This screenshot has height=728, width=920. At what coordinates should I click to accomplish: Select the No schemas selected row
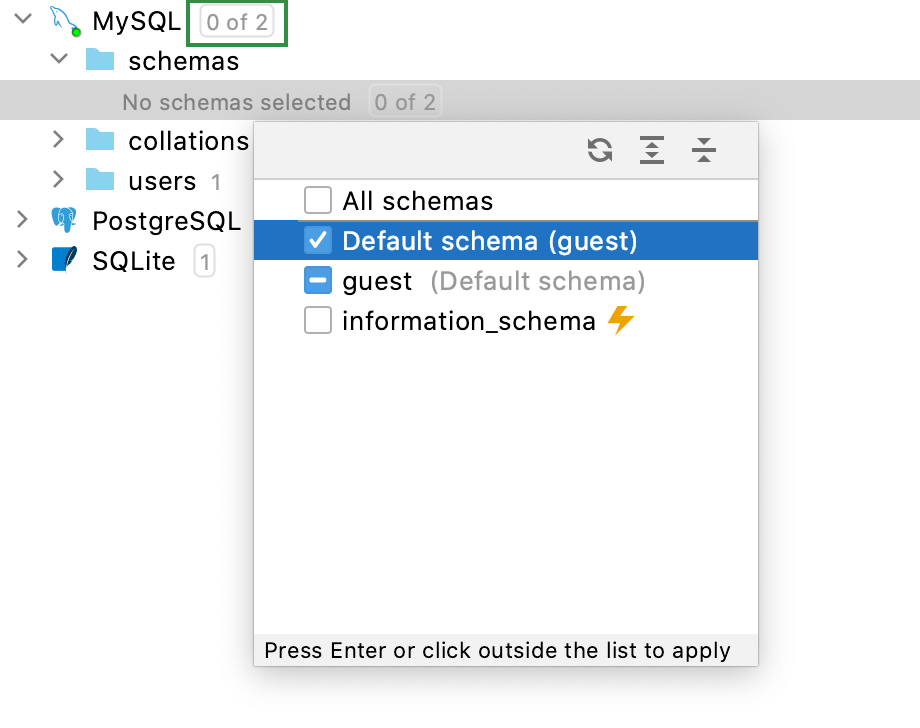236,102
